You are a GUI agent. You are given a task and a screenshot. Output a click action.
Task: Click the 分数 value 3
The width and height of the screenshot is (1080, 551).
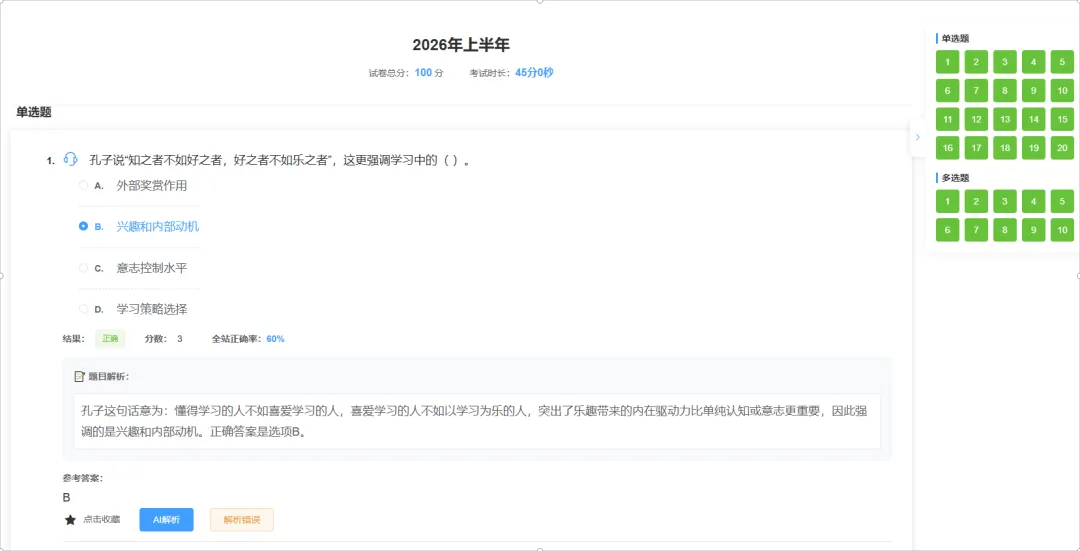click(180, 339)
